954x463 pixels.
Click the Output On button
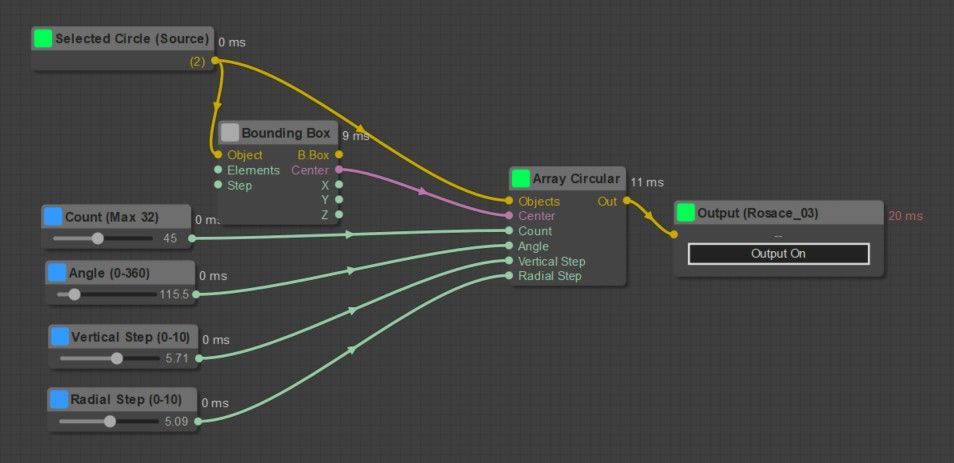(x=778, y=254)
